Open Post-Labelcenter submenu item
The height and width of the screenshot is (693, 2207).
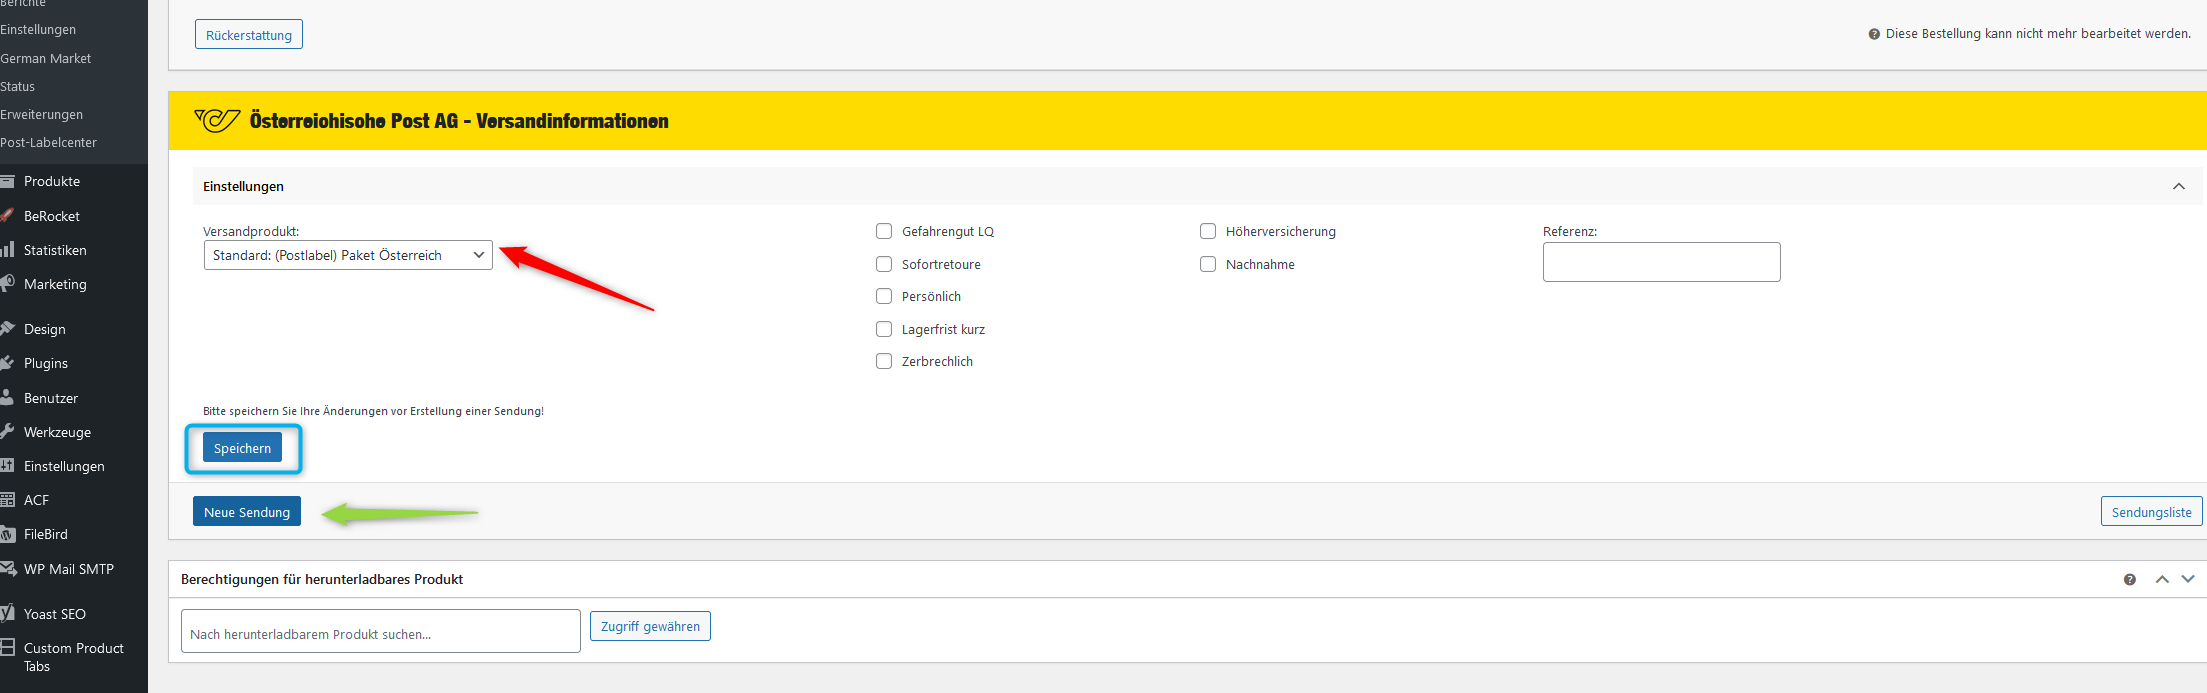[49, 142]
